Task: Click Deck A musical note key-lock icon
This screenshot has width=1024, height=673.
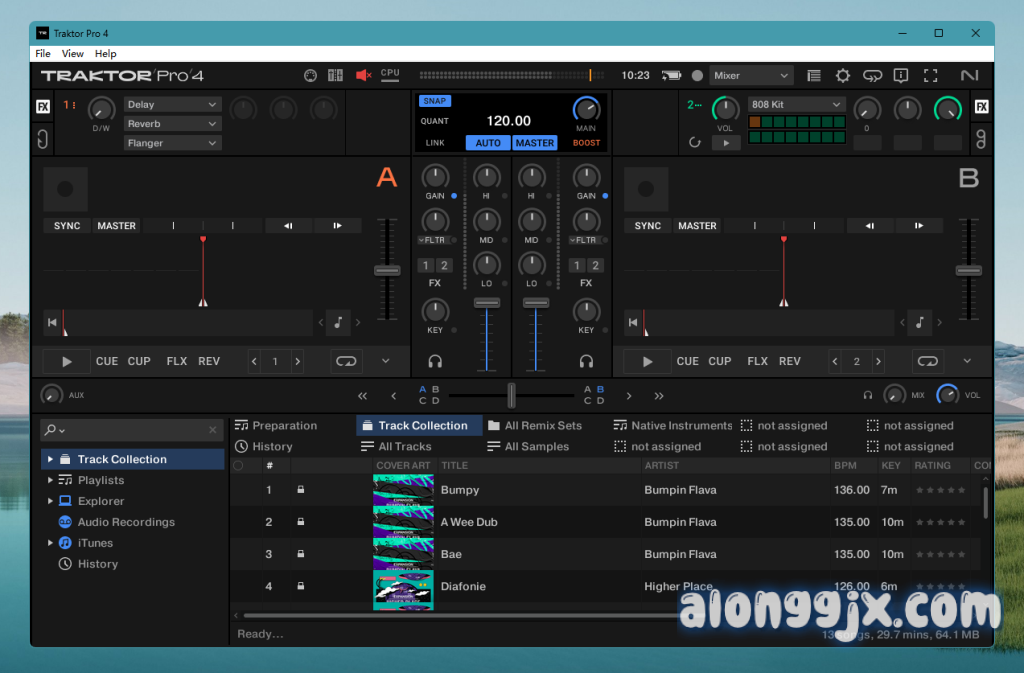Action: (338, 322)
